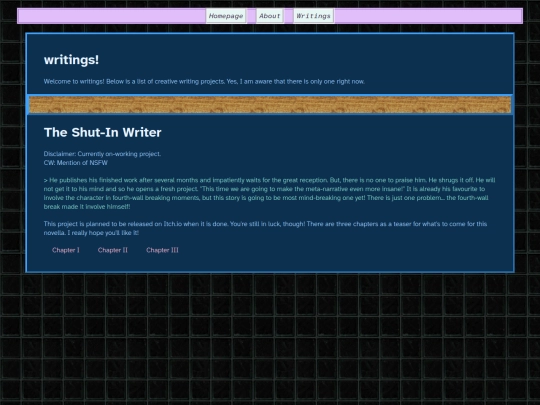Click the 'Welcome to writings!' intro sentence
This screenshot has height=405, width=540.
pos(204,82)
